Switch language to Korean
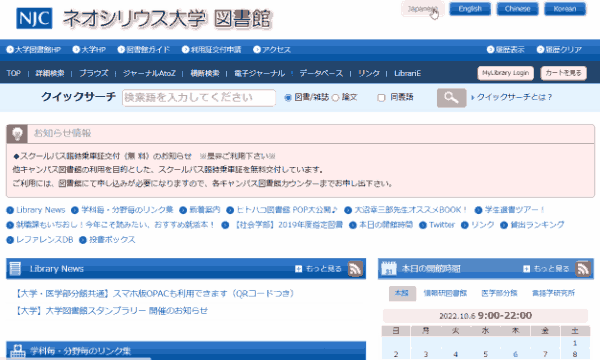Viewport: 600px width, 360px height. pos(565,9)
